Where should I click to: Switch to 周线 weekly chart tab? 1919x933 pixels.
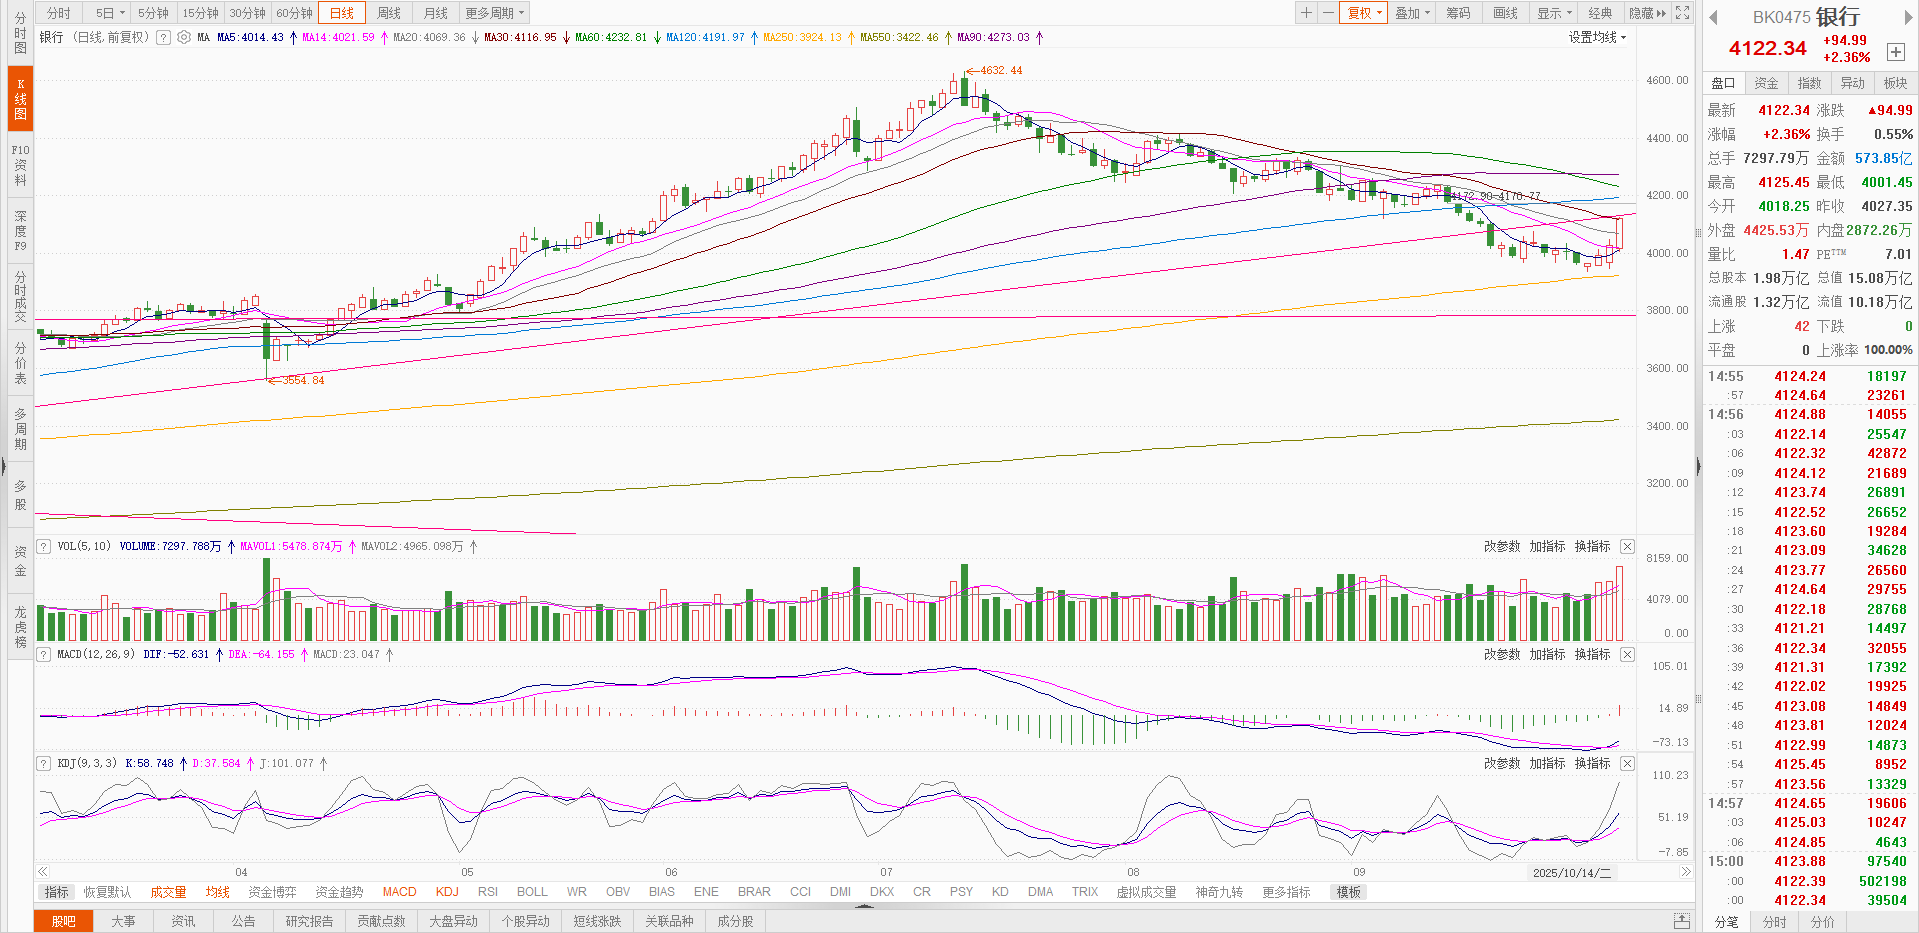tap(389, 13)
